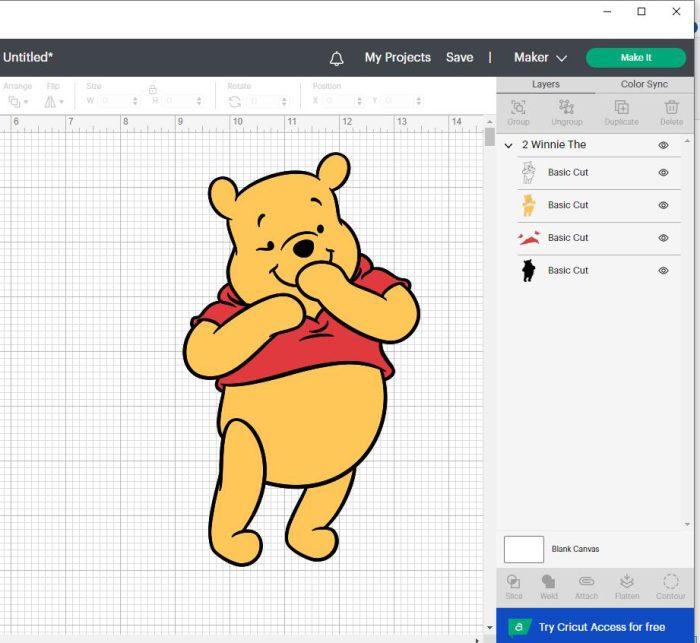This screenshot has width=700, height=643.
Task: Toggle visibility of black Basic Cut layer
Action: 663,271
